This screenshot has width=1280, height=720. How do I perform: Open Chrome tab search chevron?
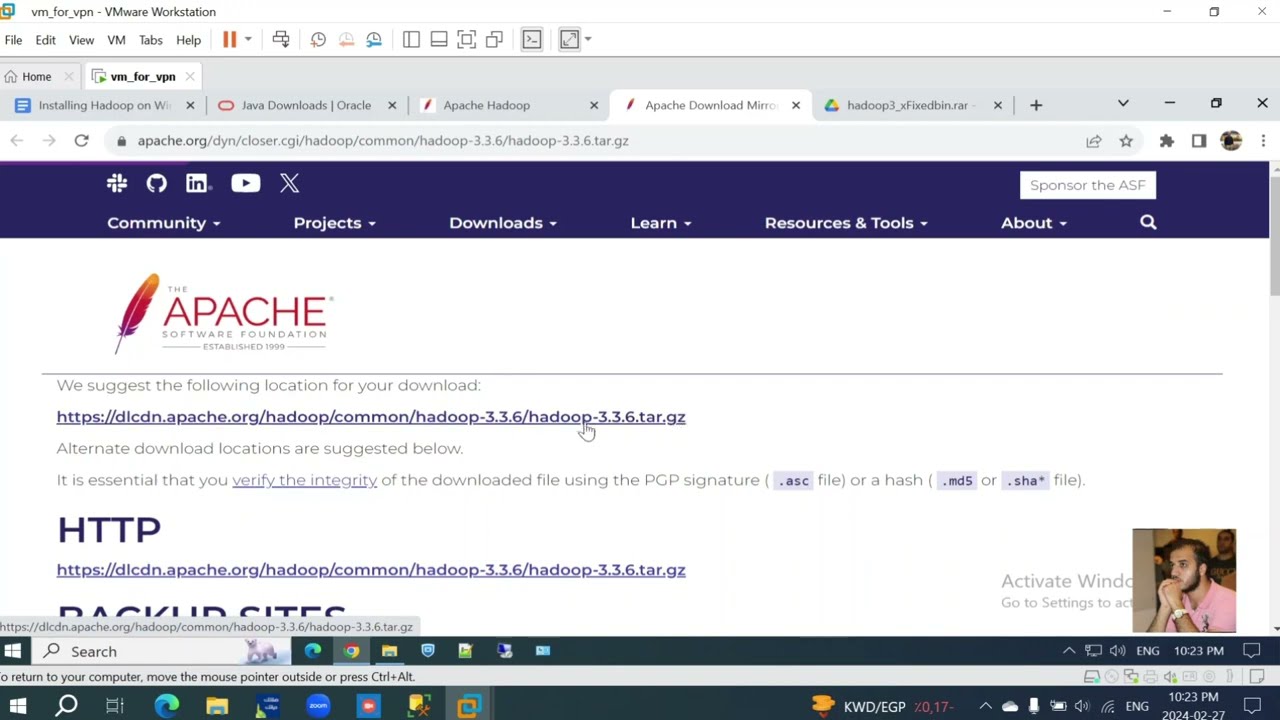[x=1123, y=104]
